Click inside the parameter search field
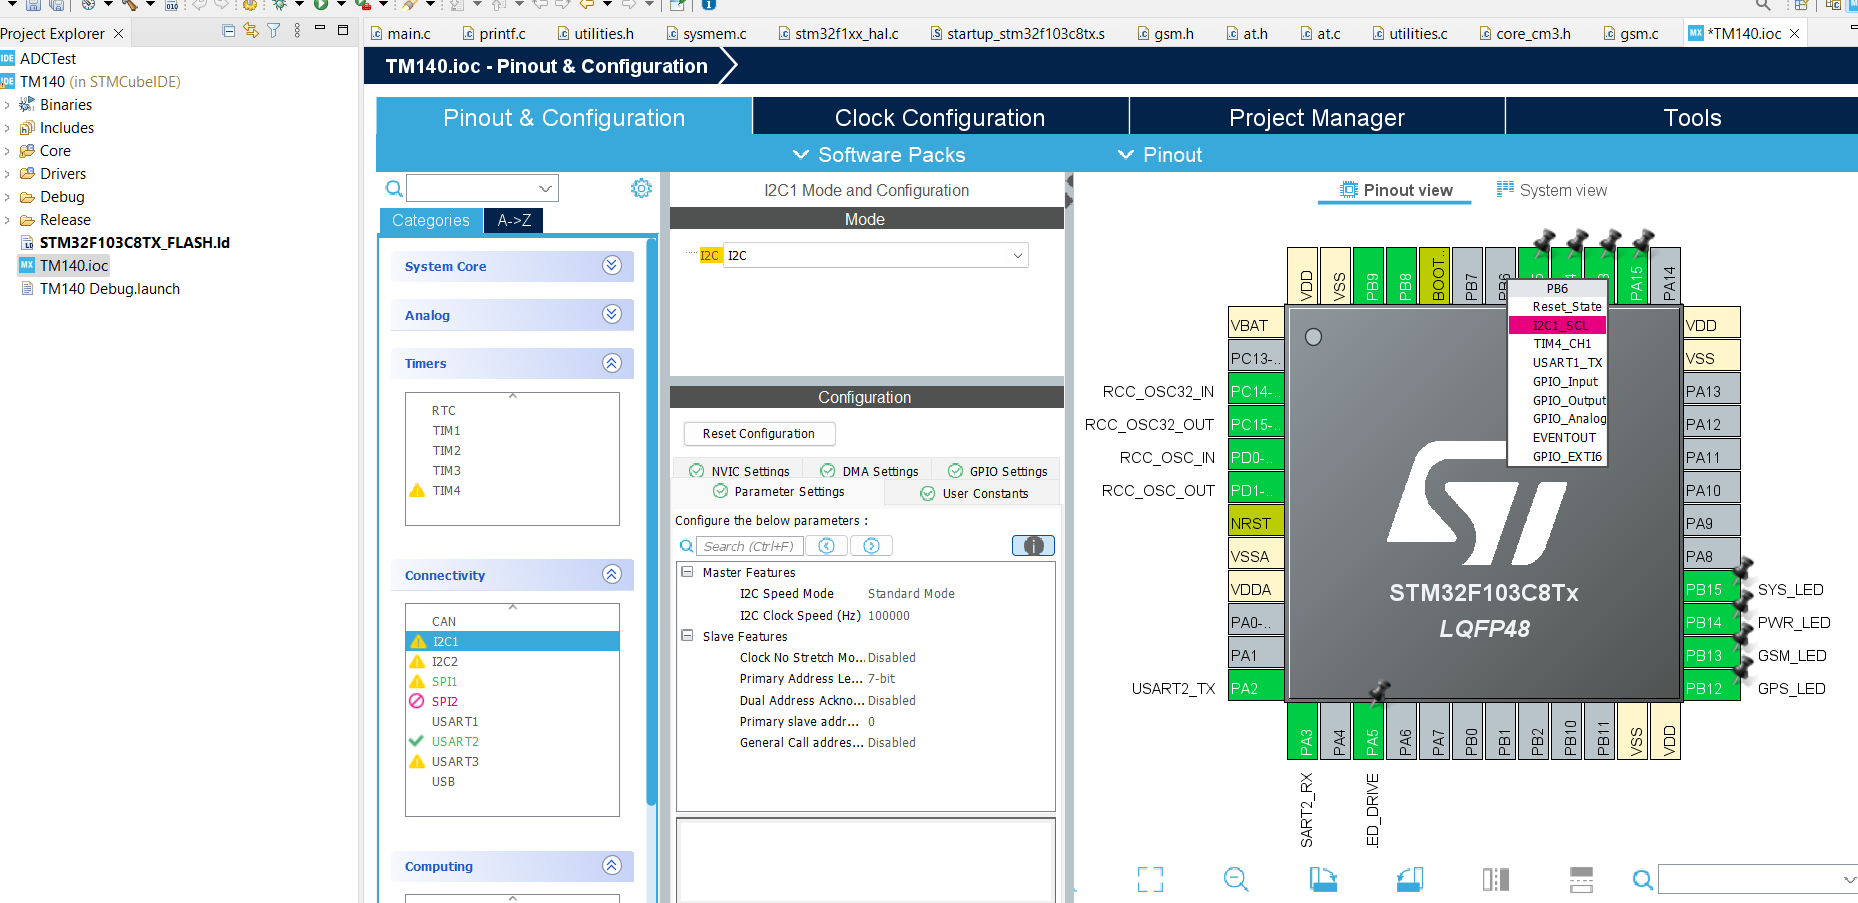This screenshot has height=903, width=1858. 750,545
